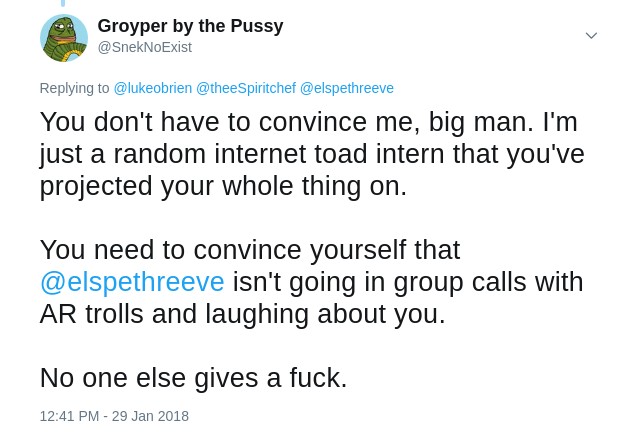Click the final line "No one else gives…"

click(193, 378)
